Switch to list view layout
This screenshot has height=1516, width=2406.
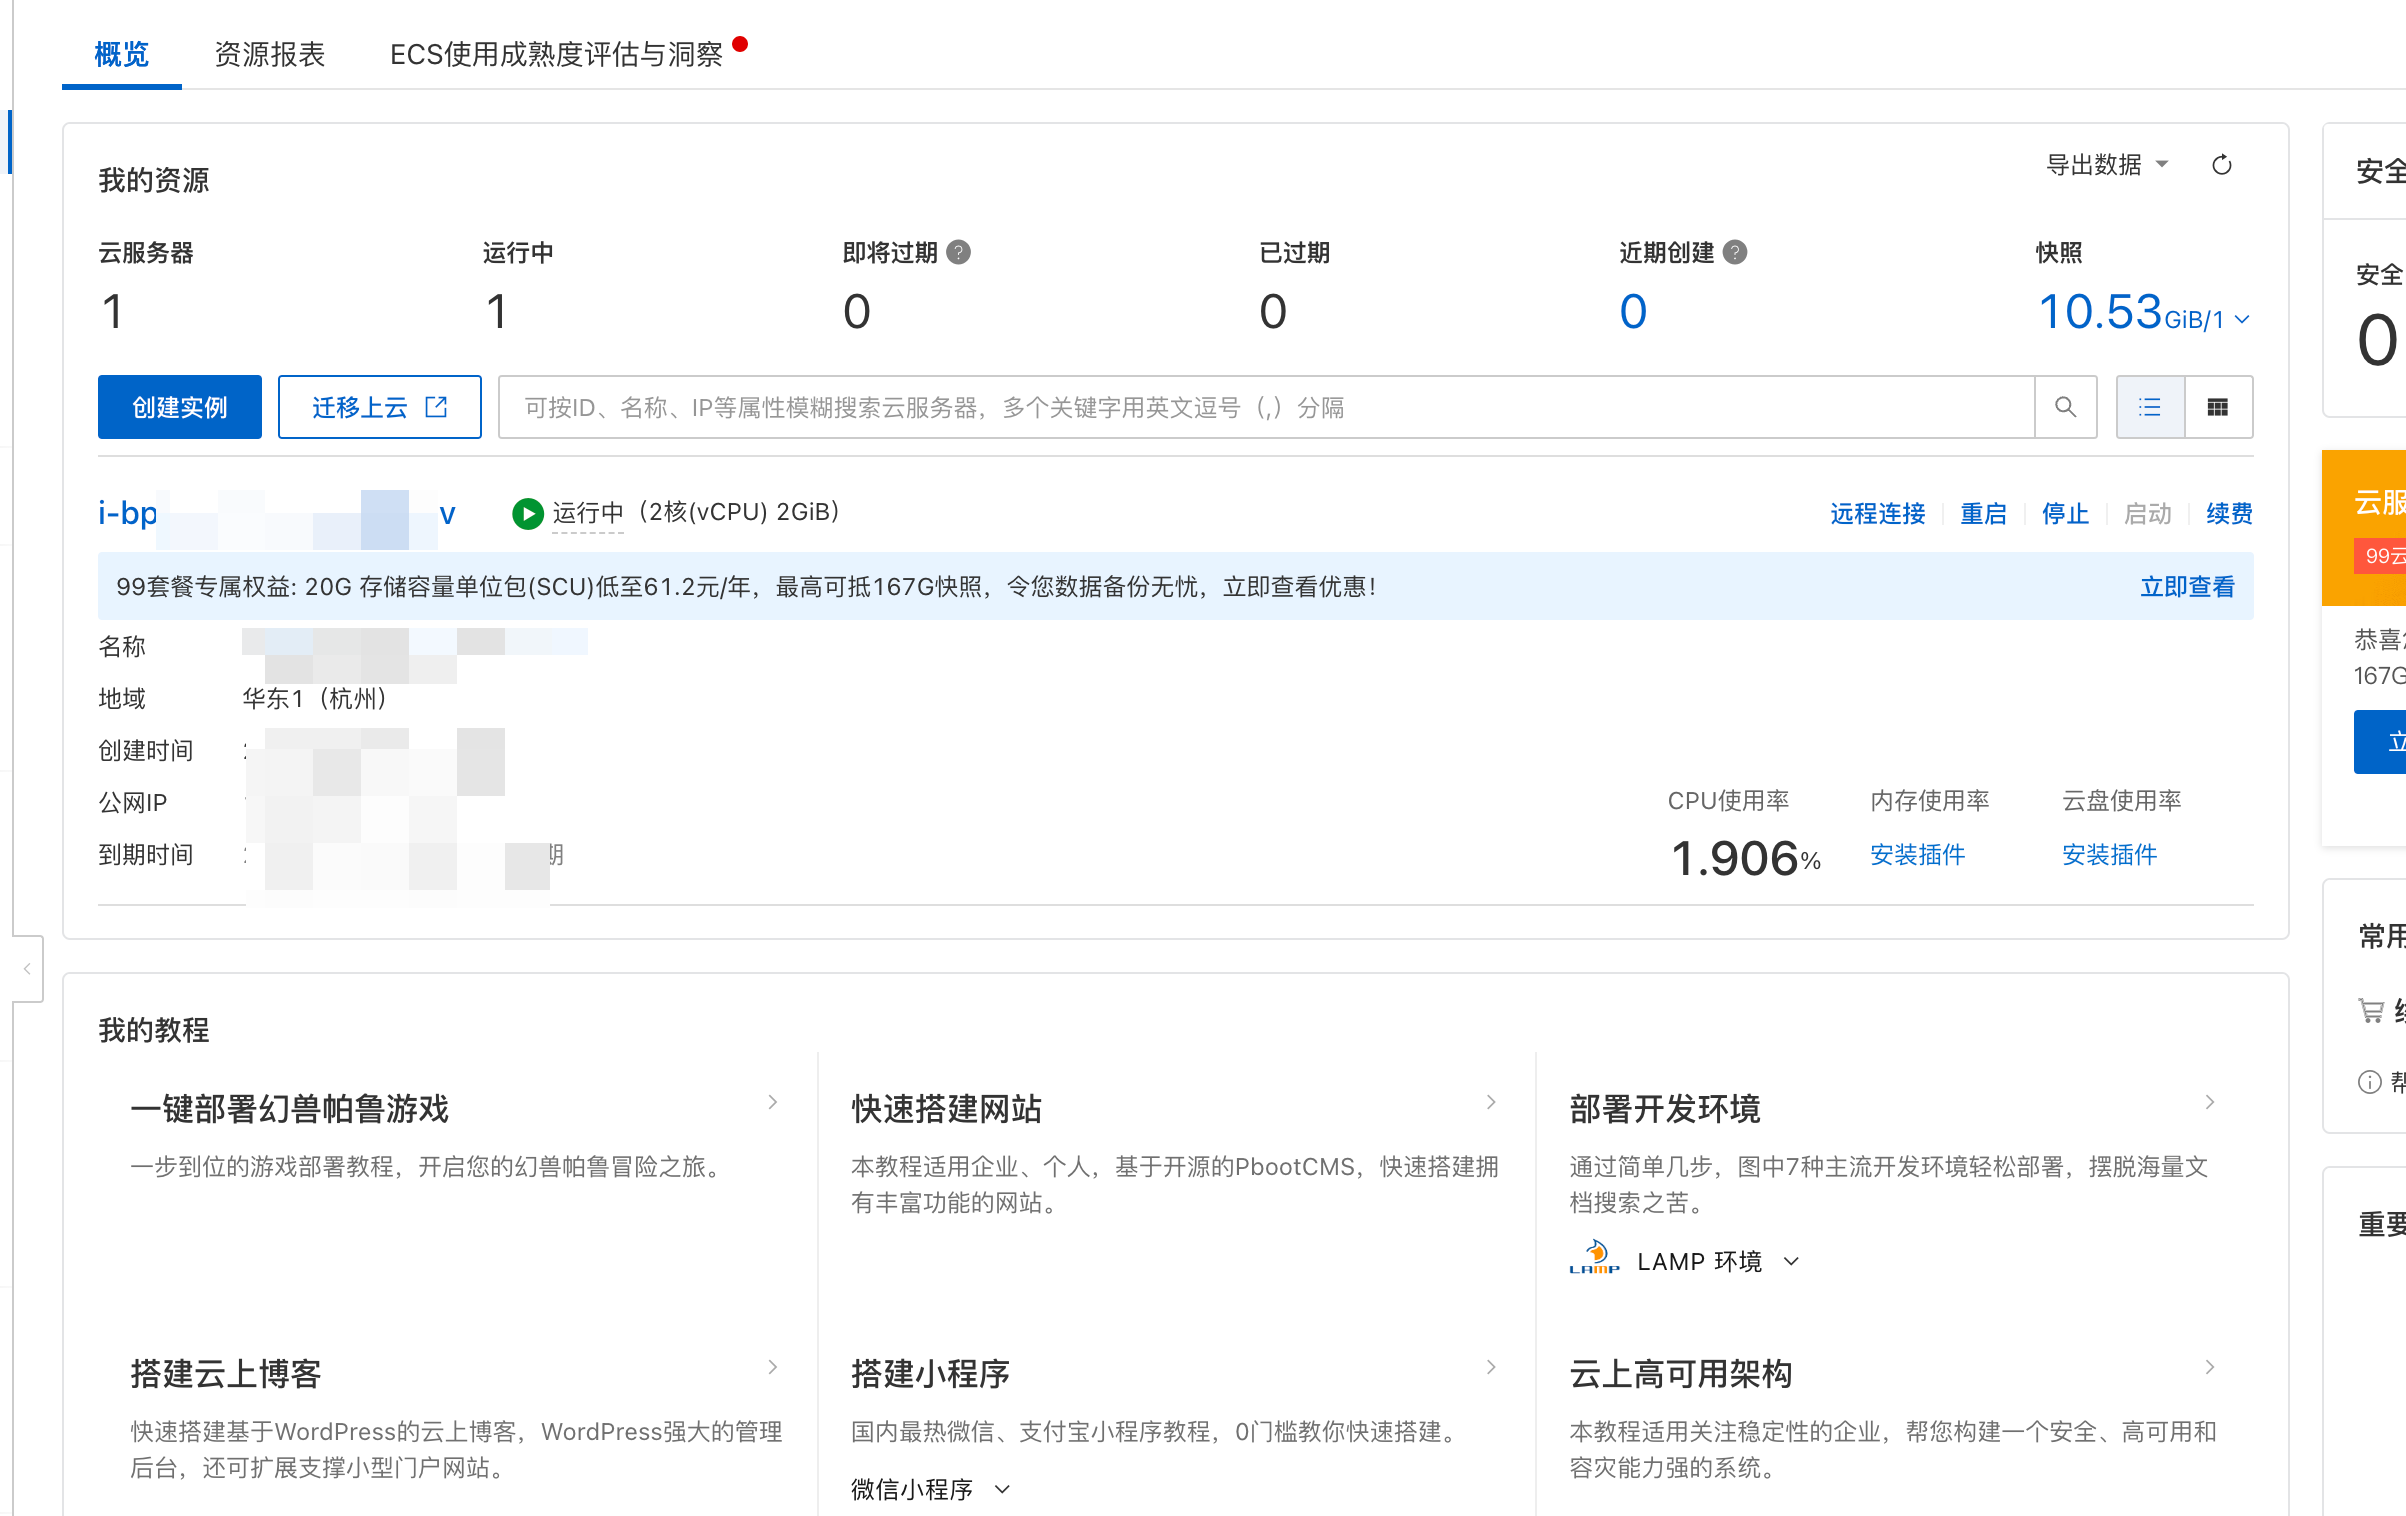click(x=2150, y=407)
